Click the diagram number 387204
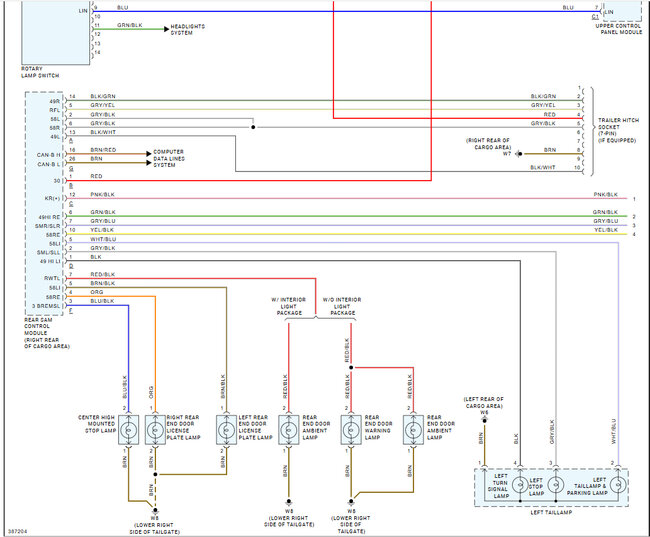The height and width of the screenshot is (537, 650). tap(17, 531)
